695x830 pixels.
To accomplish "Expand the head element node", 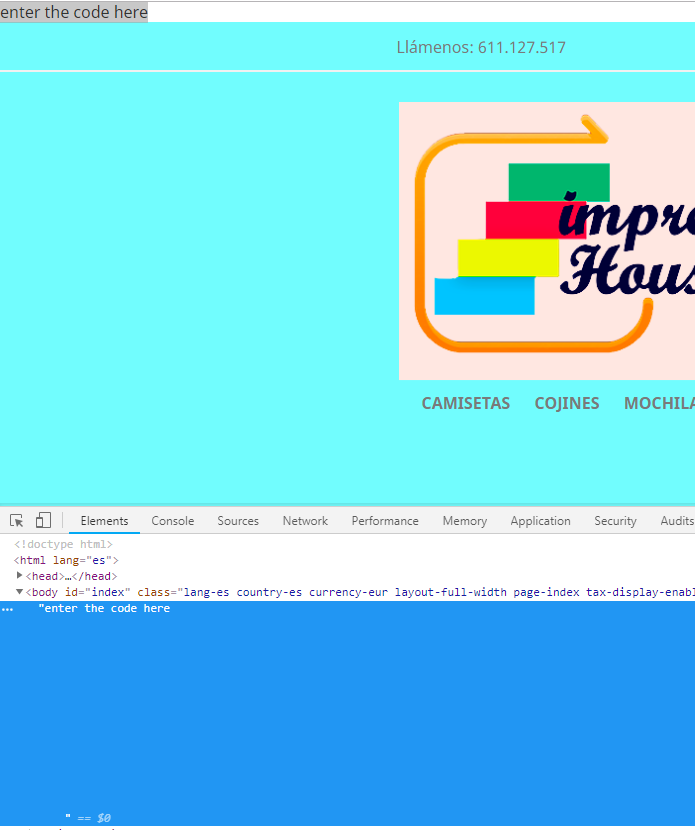I will tap(20, 575).
